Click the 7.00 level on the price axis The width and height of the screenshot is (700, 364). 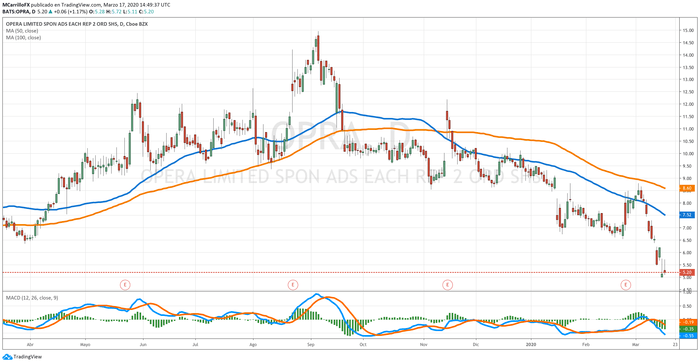pos(688,228)
